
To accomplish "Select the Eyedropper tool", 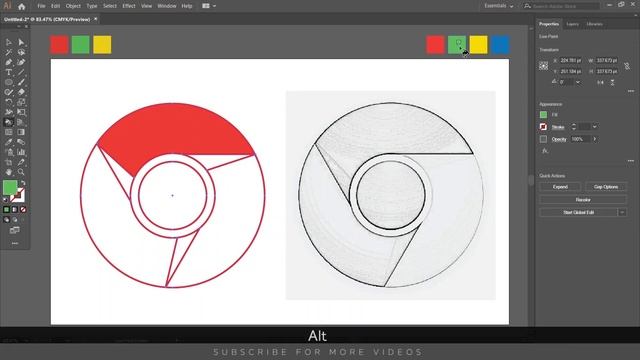I will click(x=9, y=142).
